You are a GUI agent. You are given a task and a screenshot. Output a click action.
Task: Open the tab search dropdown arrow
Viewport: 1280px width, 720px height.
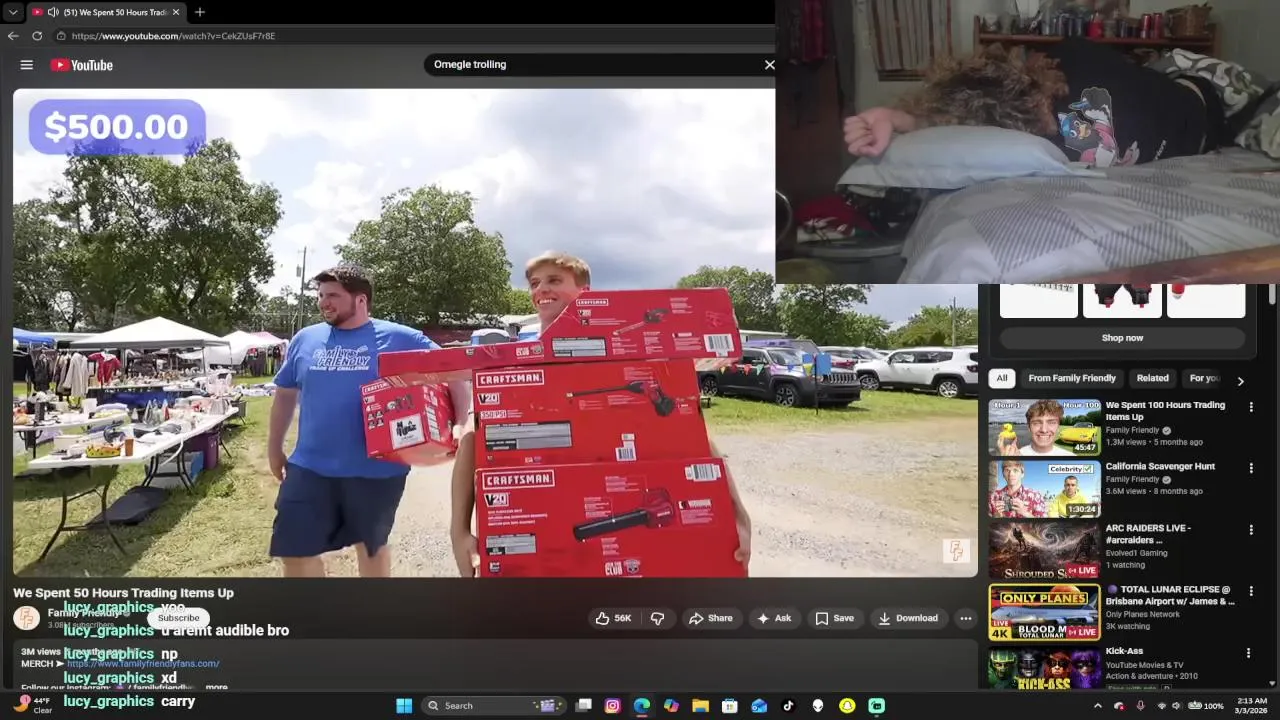pyautogui.click(x=12, y=12)
